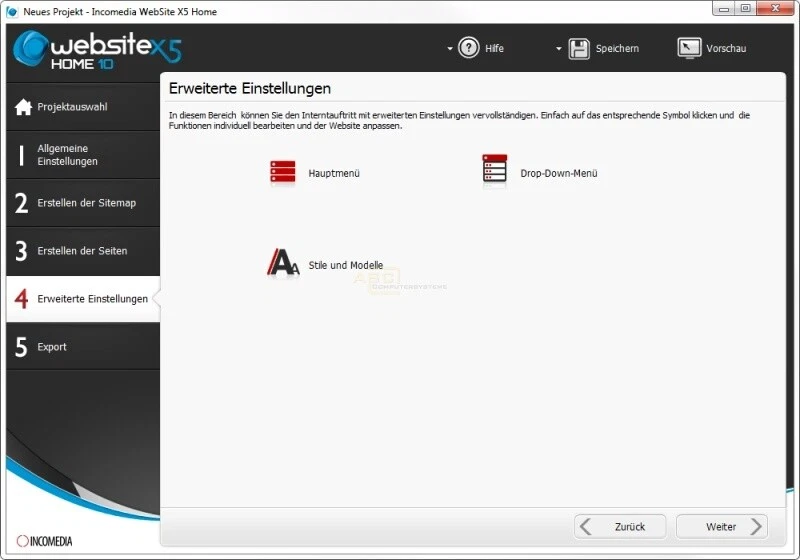The image size is (800, 560).
Task: Click the Erweiterte Einstellungen page heading
Action: coord(250,88)
